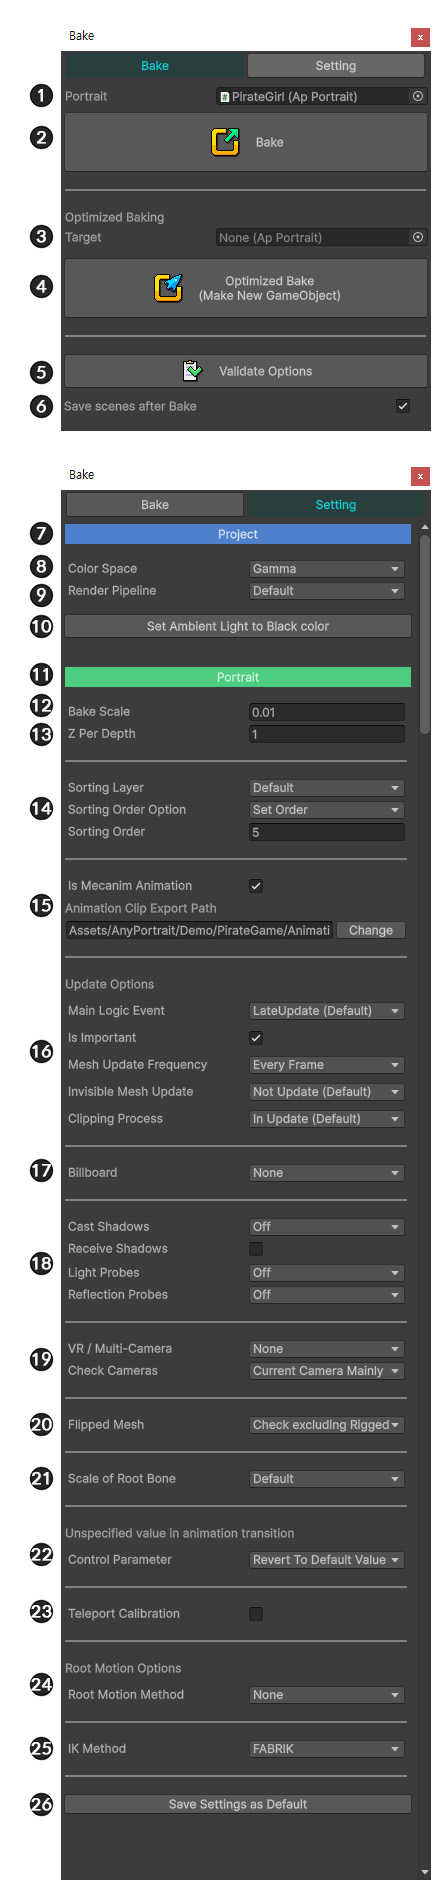This screenshot has width=448, height=1894.
Task: Expand the IK Method FABRIK dropdown
Action: click(327, 1749)
